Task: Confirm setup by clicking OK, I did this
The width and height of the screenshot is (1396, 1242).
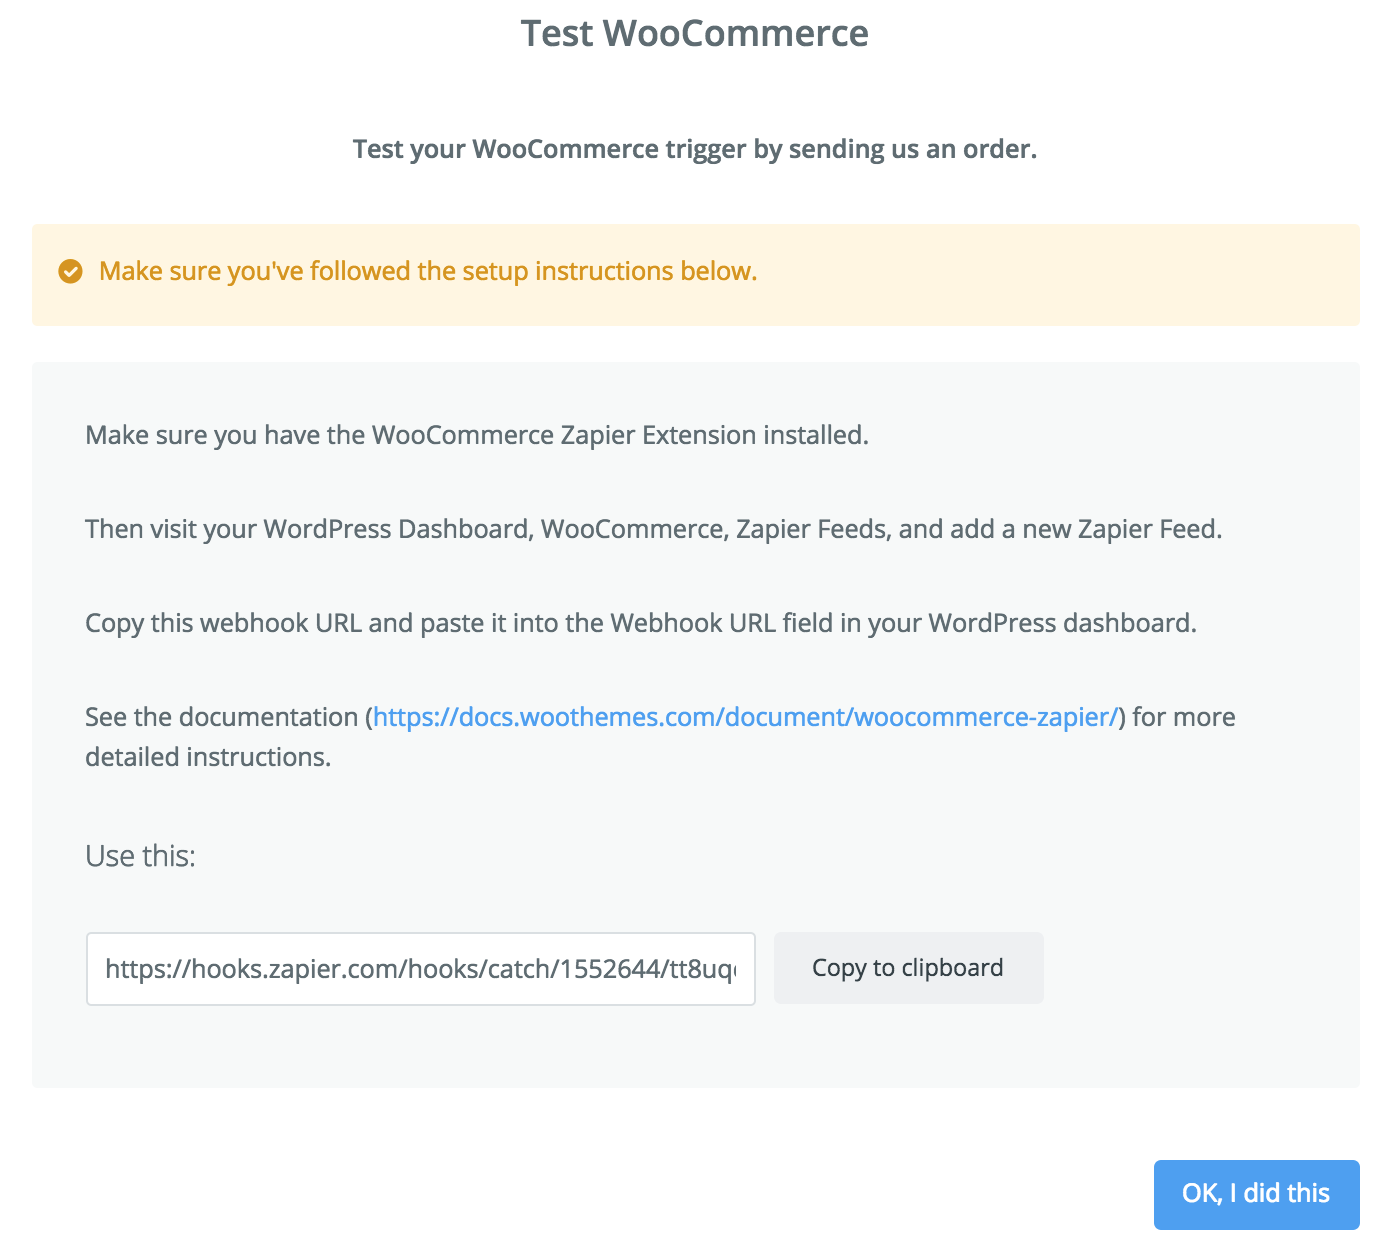Action: (1256, 1194)
